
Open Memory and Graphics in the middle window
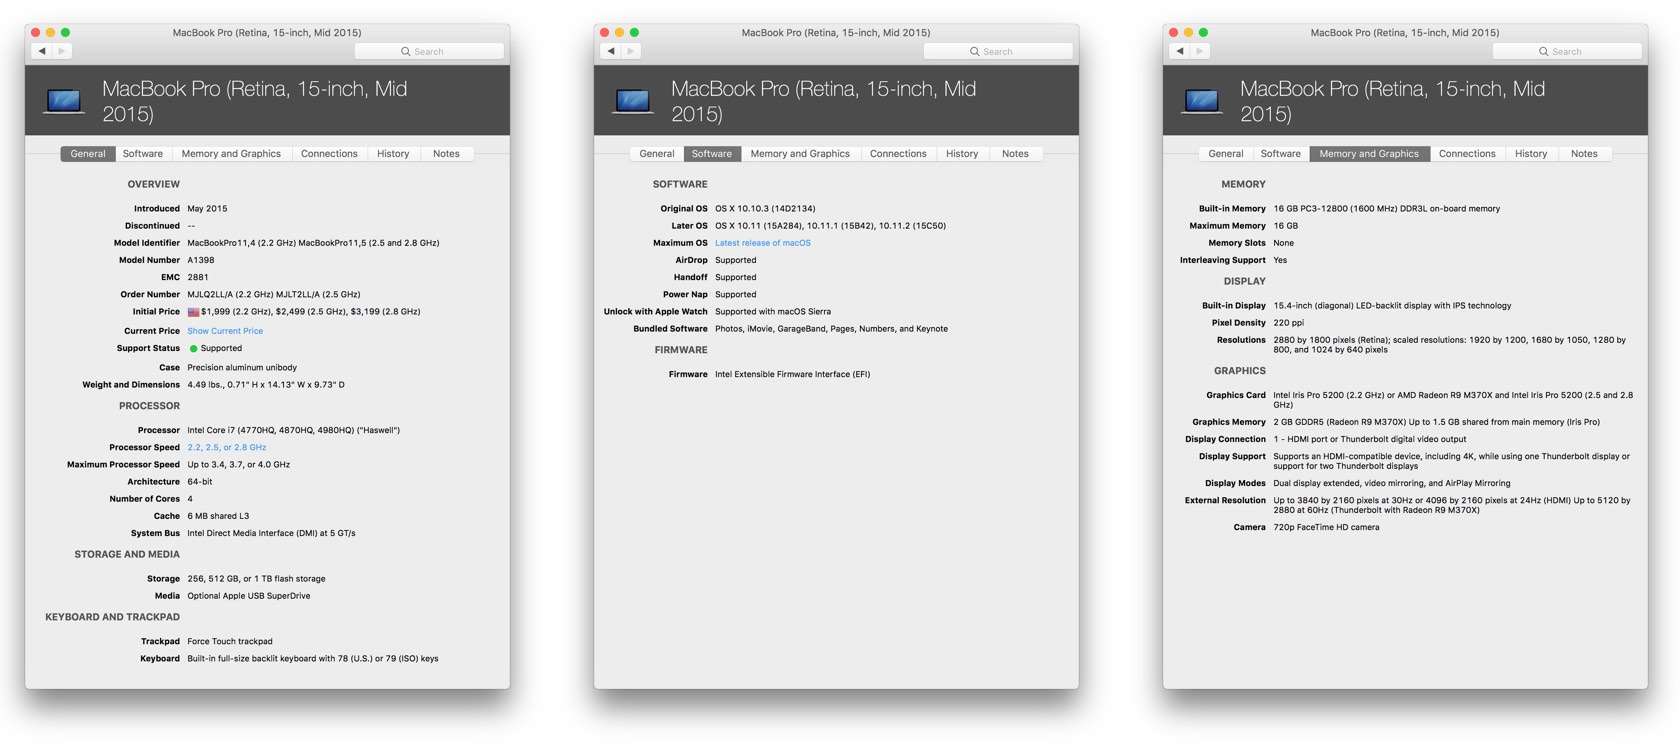[x=800, y=154]
